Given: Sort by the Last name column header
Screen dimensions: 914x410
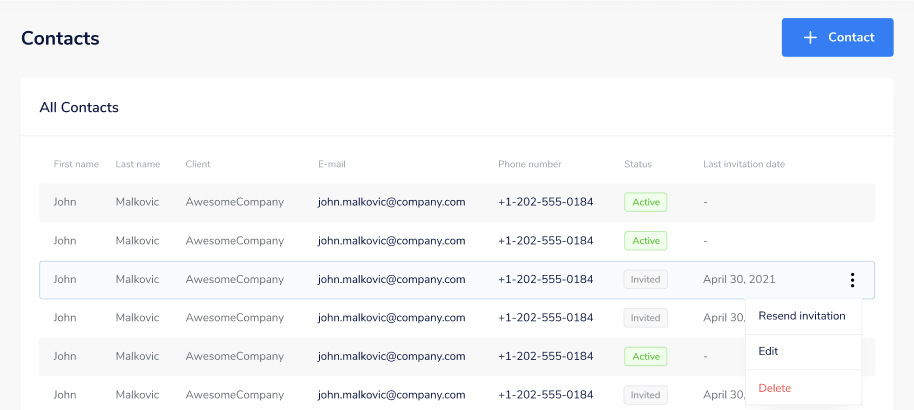Looking at the screenshot, I should click(x=138, y=164).
